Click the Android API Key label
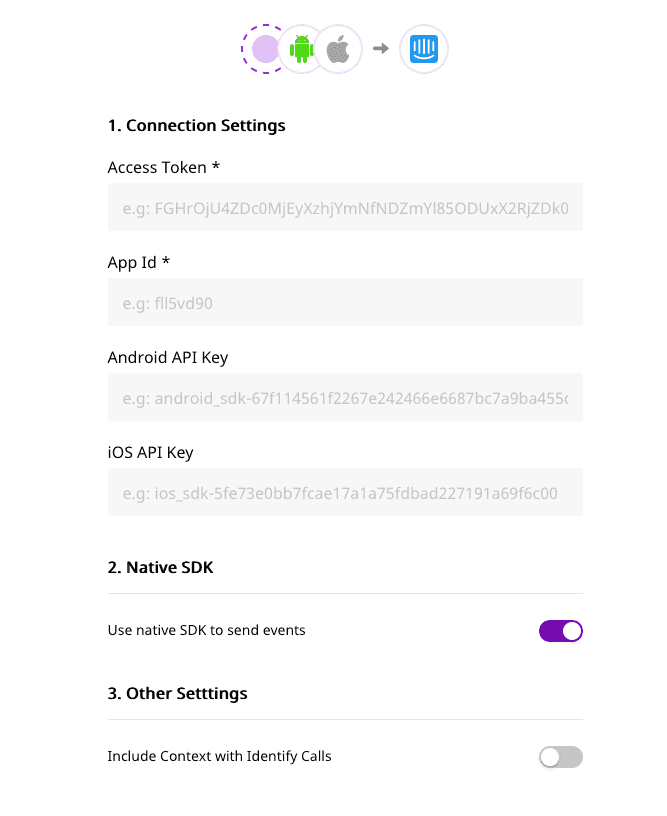Viewport: 667px width, 816px height. pyautogui.click(x=168, y=357)
